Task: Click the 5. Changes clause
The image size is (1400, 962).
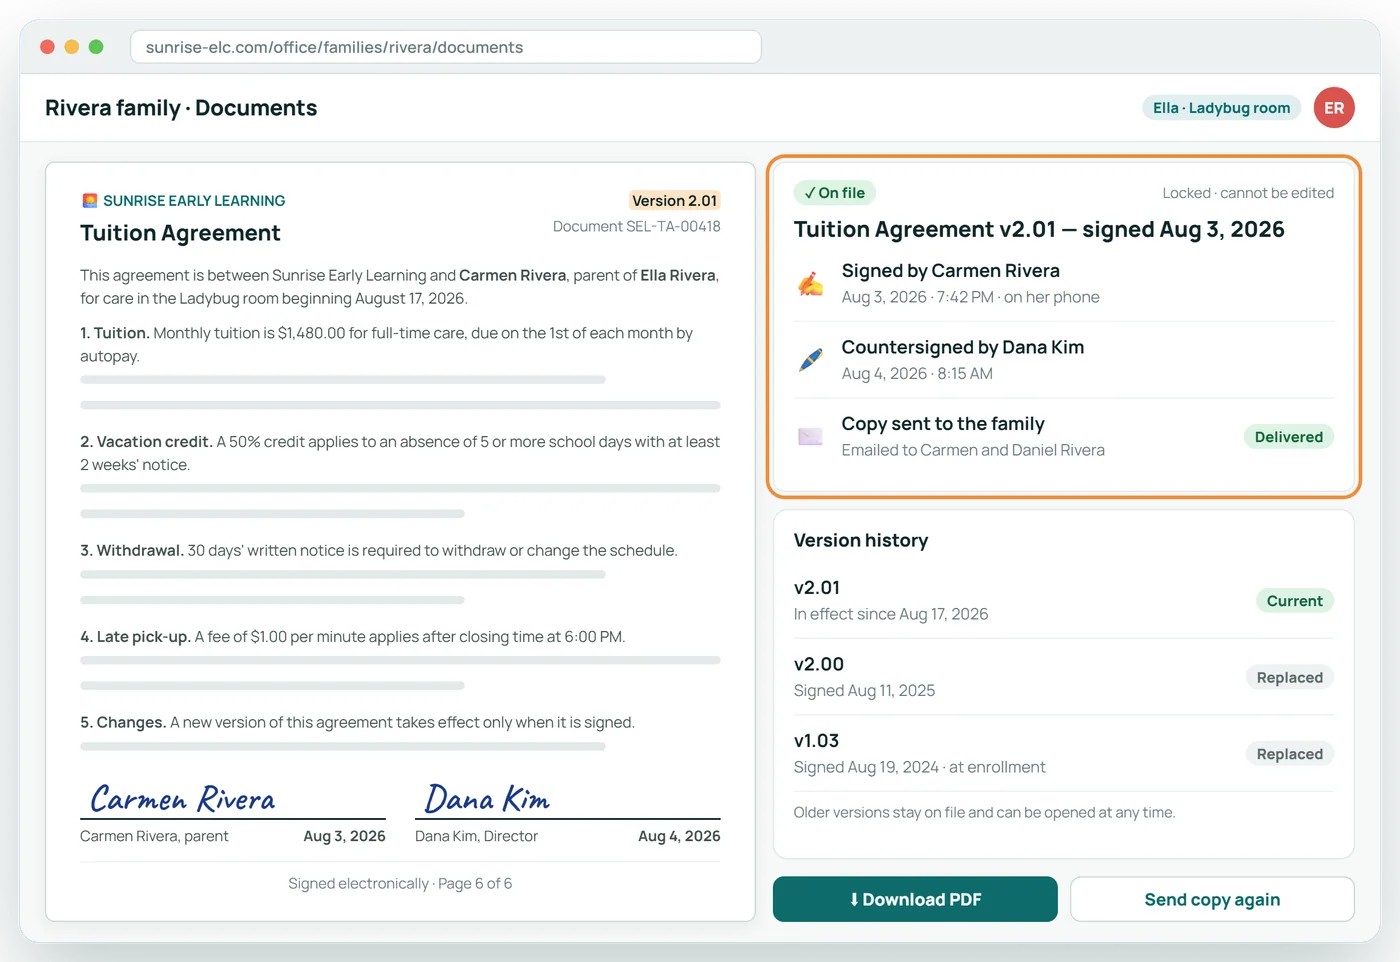Action: 358,723
